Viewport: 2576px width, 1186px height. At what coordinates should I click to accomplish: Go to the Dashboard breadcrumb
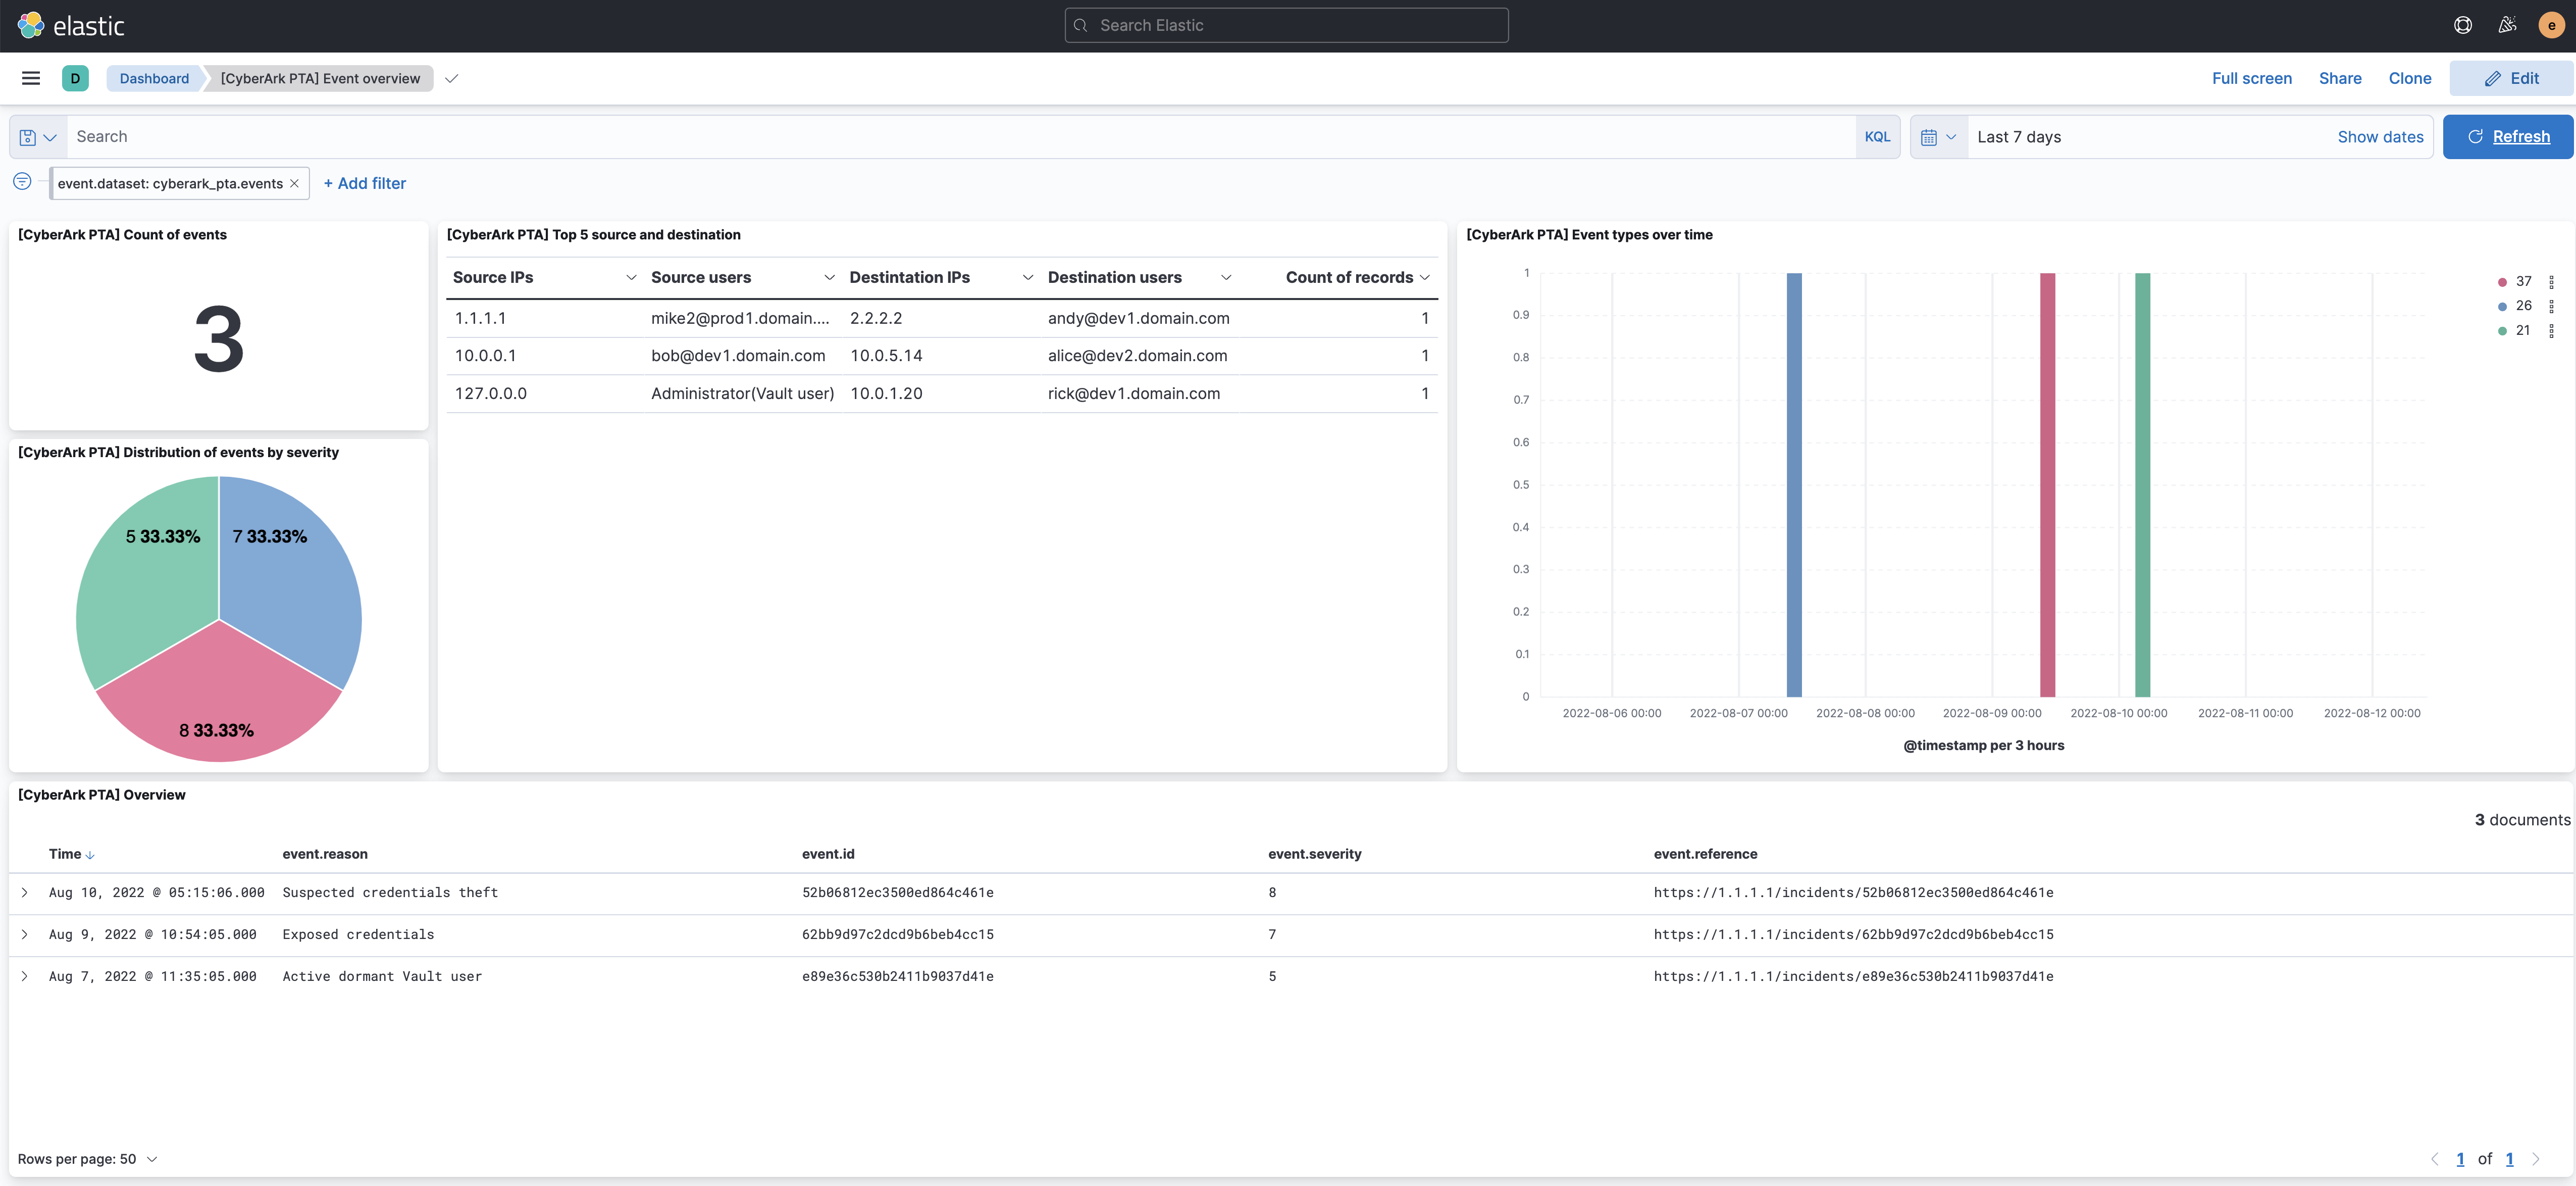[153, 78]
